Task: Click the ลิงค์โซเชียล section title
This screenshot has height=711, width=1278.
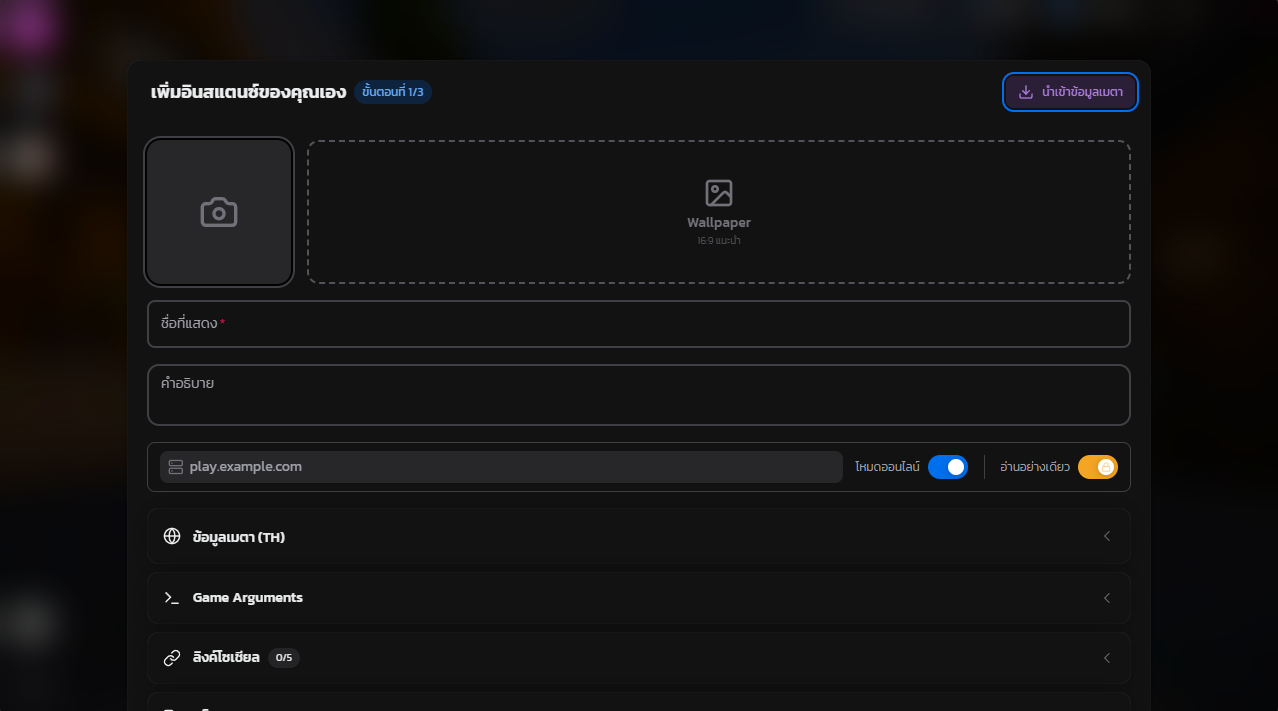Action: tap(226, 658)
